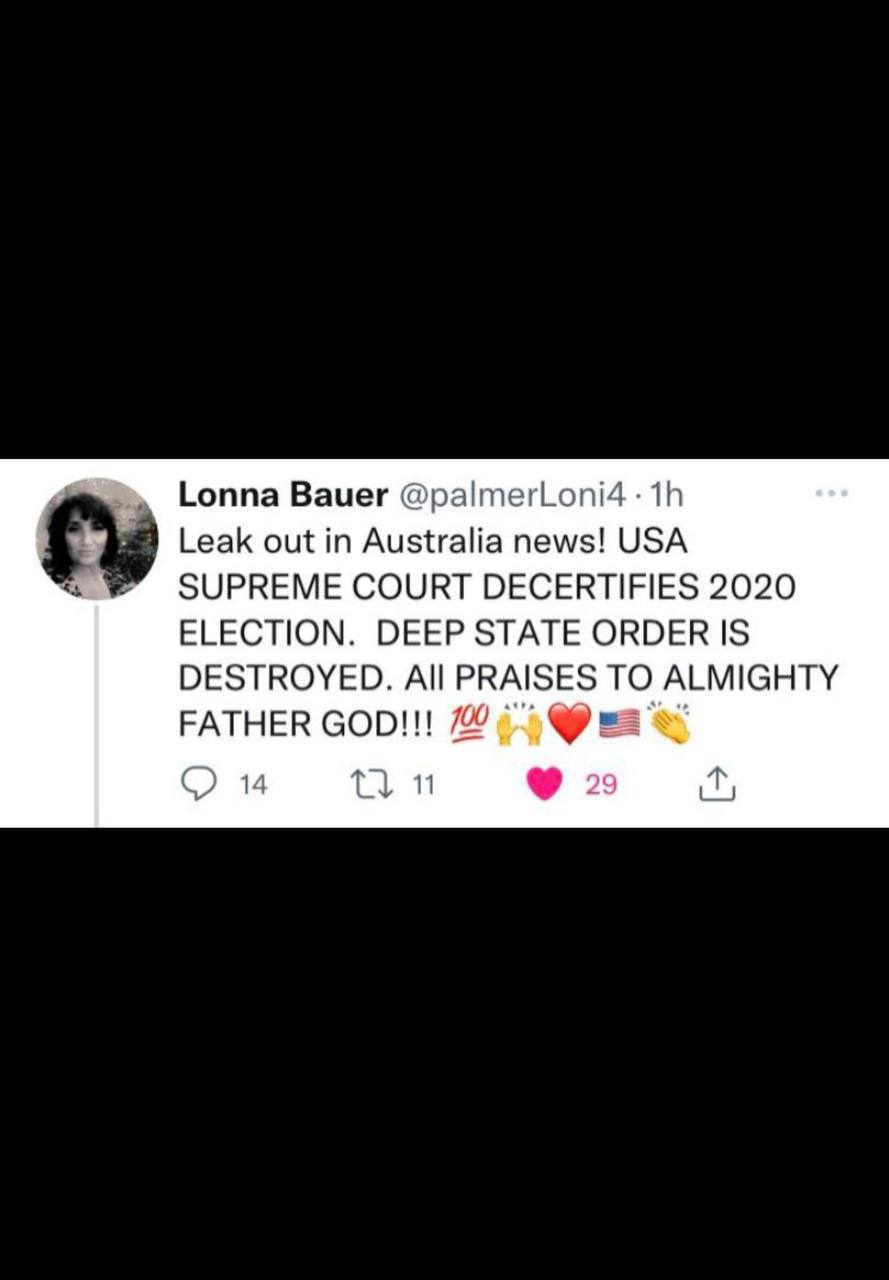This screenshot has width=889, height=1280.
Task: Open the share tweet icon
Action: click(716, 786)
